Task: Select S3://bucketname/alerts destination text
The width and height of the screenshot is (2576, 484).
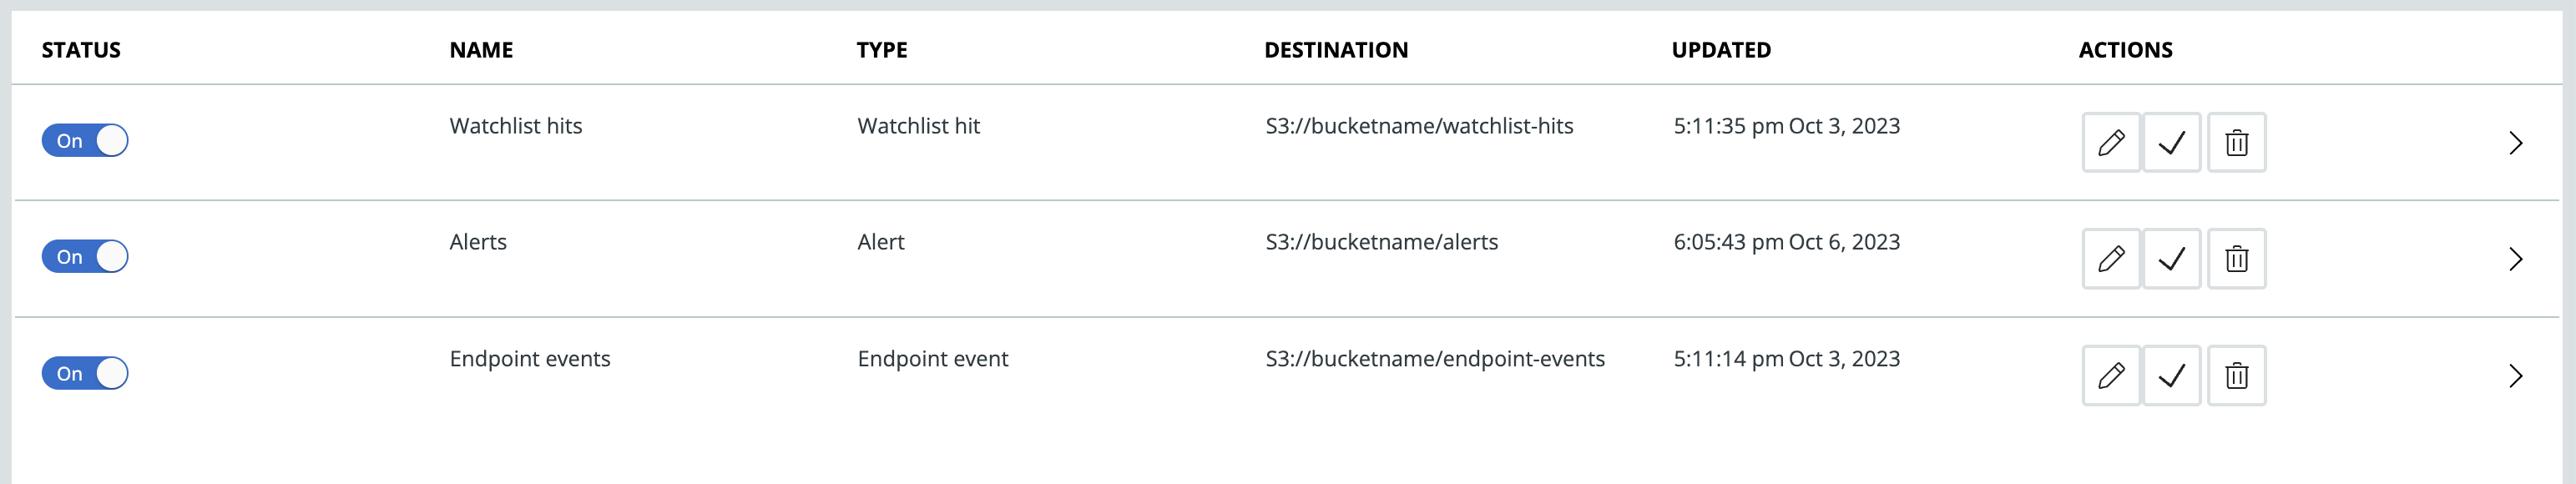Action: [1381, 242]
